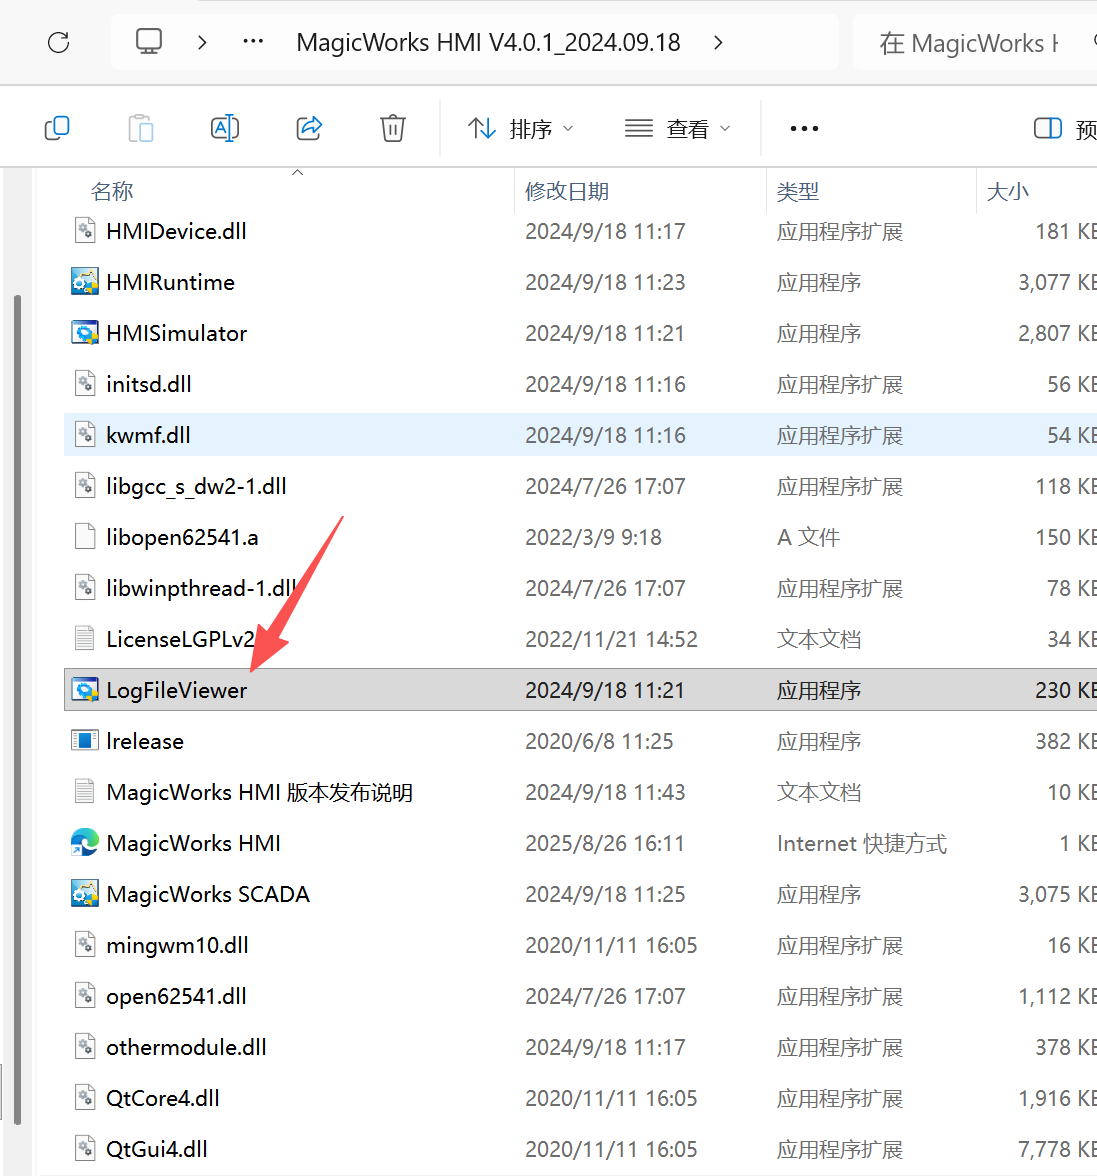
Task: Expand the chevron after the monitor icon
Action: click(202, 42)
